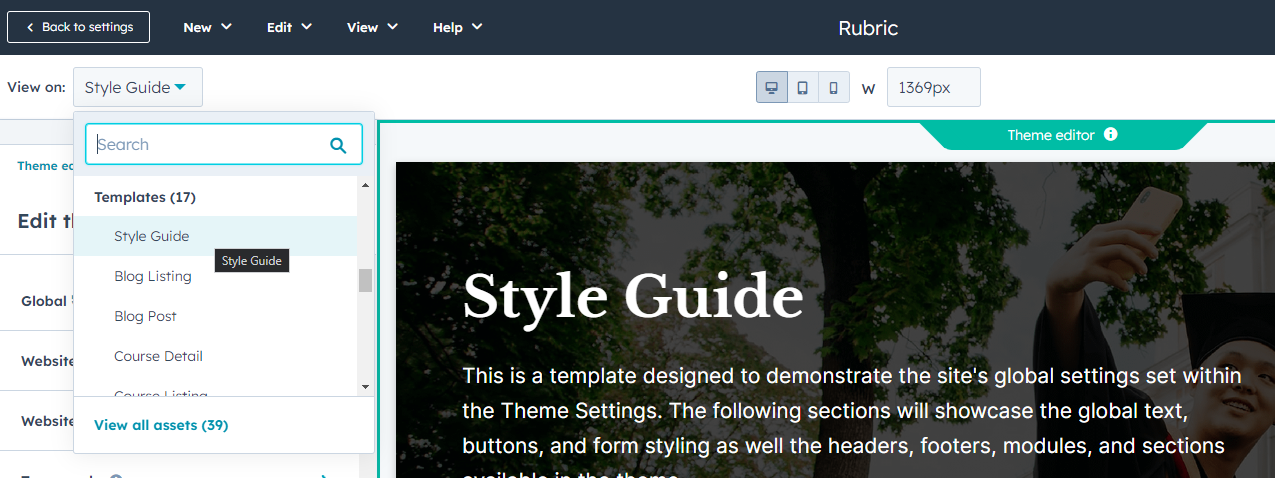This screenshot has width=1275, height=478.
Task: Select Blog Post template
Action: [x=215, y=316]
